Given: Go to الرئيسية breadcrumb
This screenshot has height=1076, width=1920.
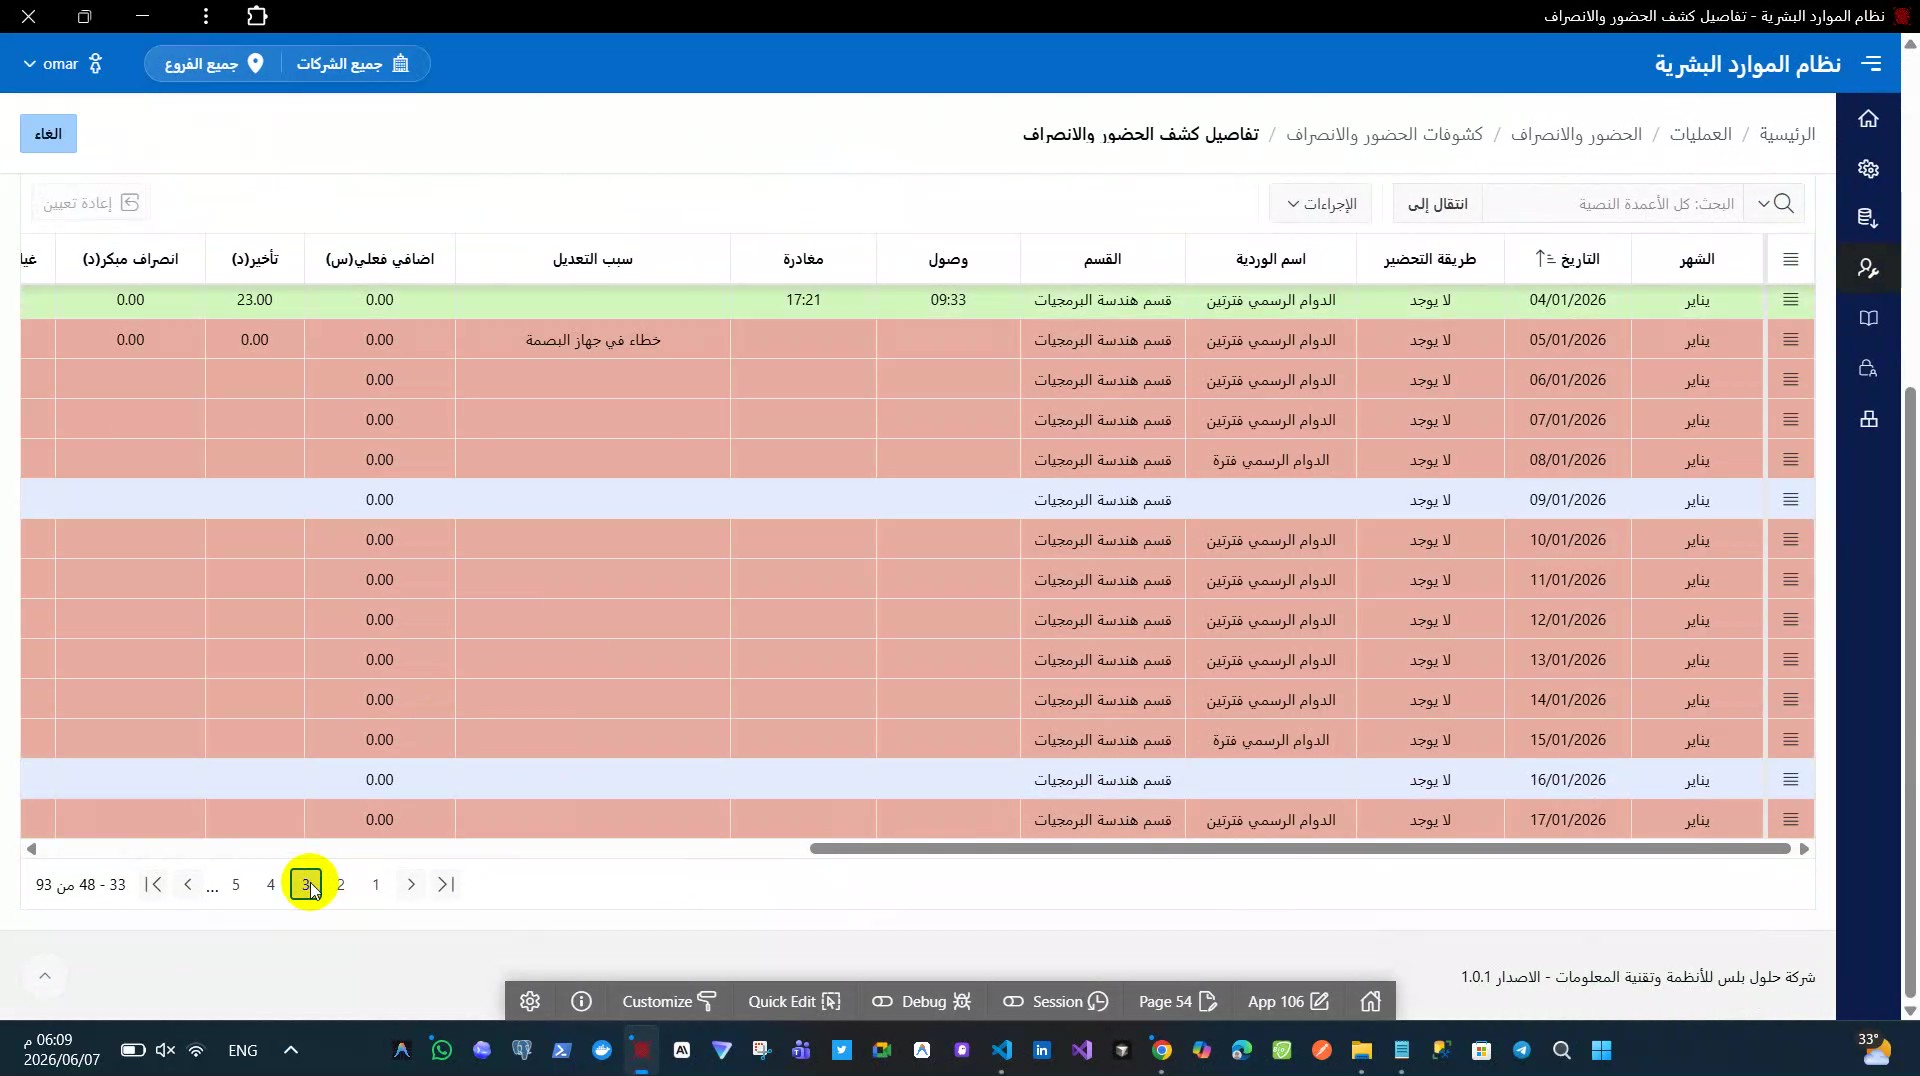Looking at the screenshot, I should click(x=1787, y=134).
